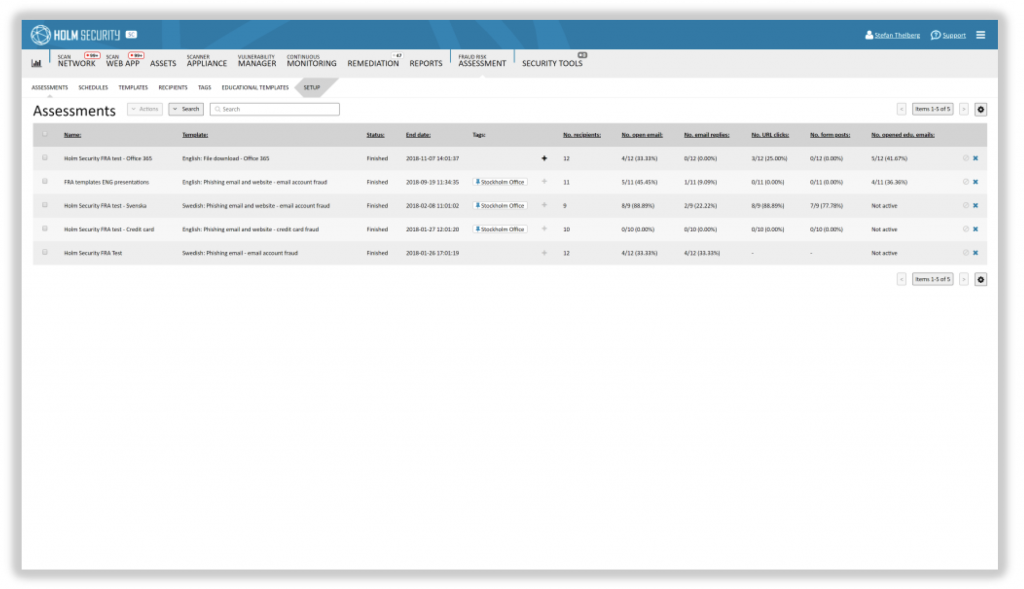Delete the FRA templates ENG presentations row

975,182
